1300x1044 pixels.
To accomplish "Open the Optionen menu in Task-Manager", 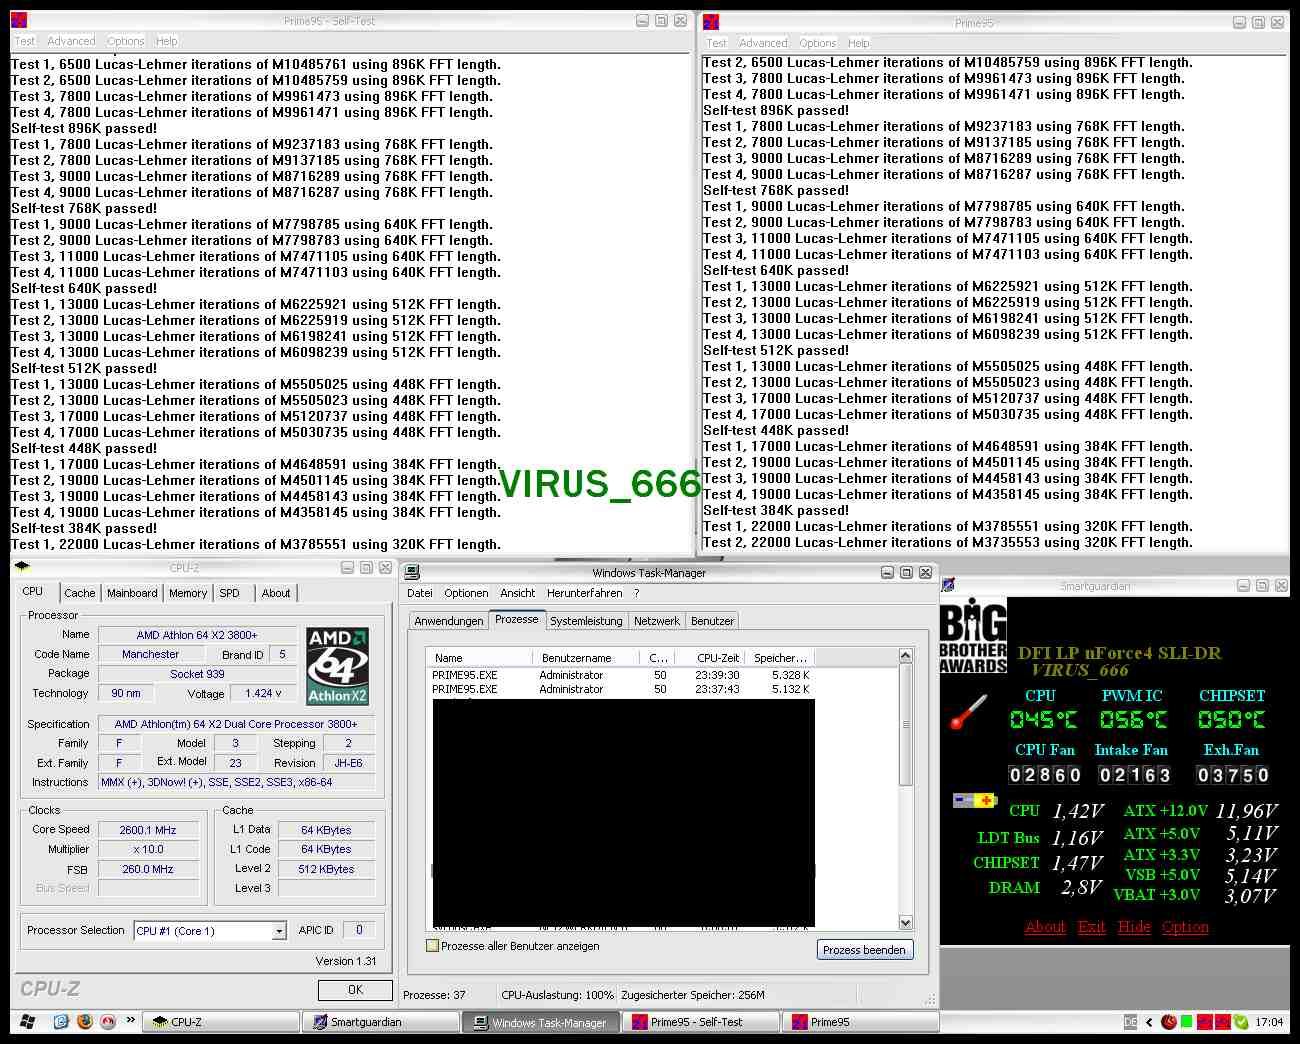I will pos(466,593).
